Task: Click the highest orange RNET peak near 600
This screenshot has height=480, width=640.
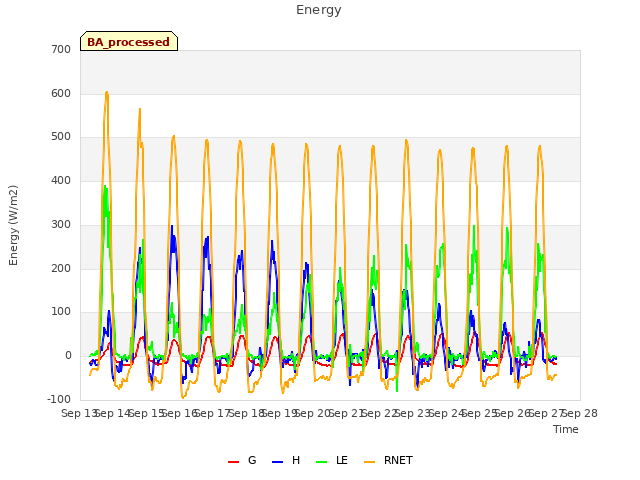Action: pos(107,93)
